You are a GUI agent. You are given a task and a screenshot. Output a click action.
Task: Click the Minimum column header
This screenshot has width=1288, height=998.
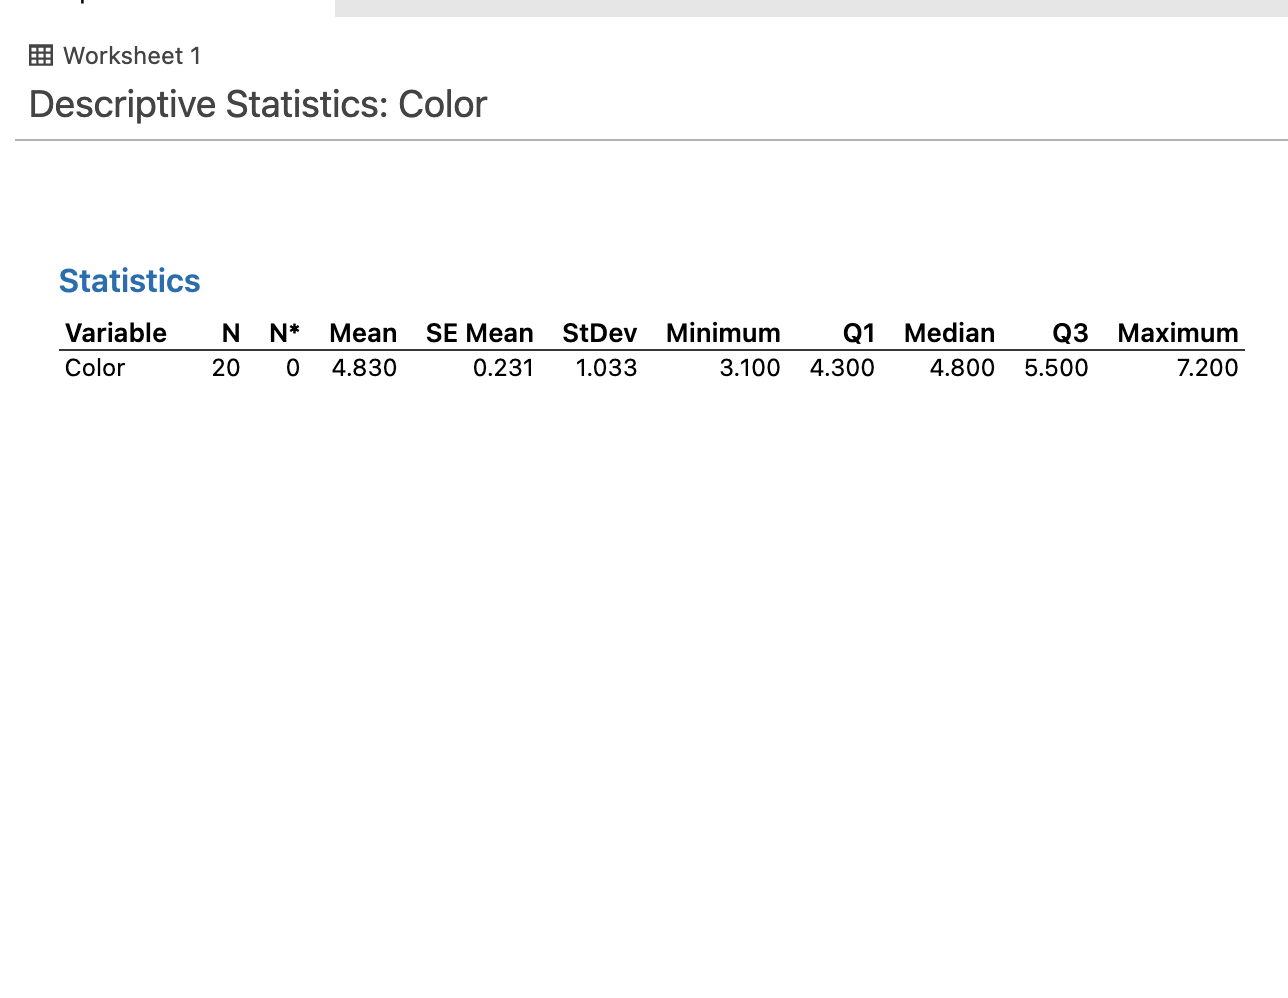click(x=722, y=333)
